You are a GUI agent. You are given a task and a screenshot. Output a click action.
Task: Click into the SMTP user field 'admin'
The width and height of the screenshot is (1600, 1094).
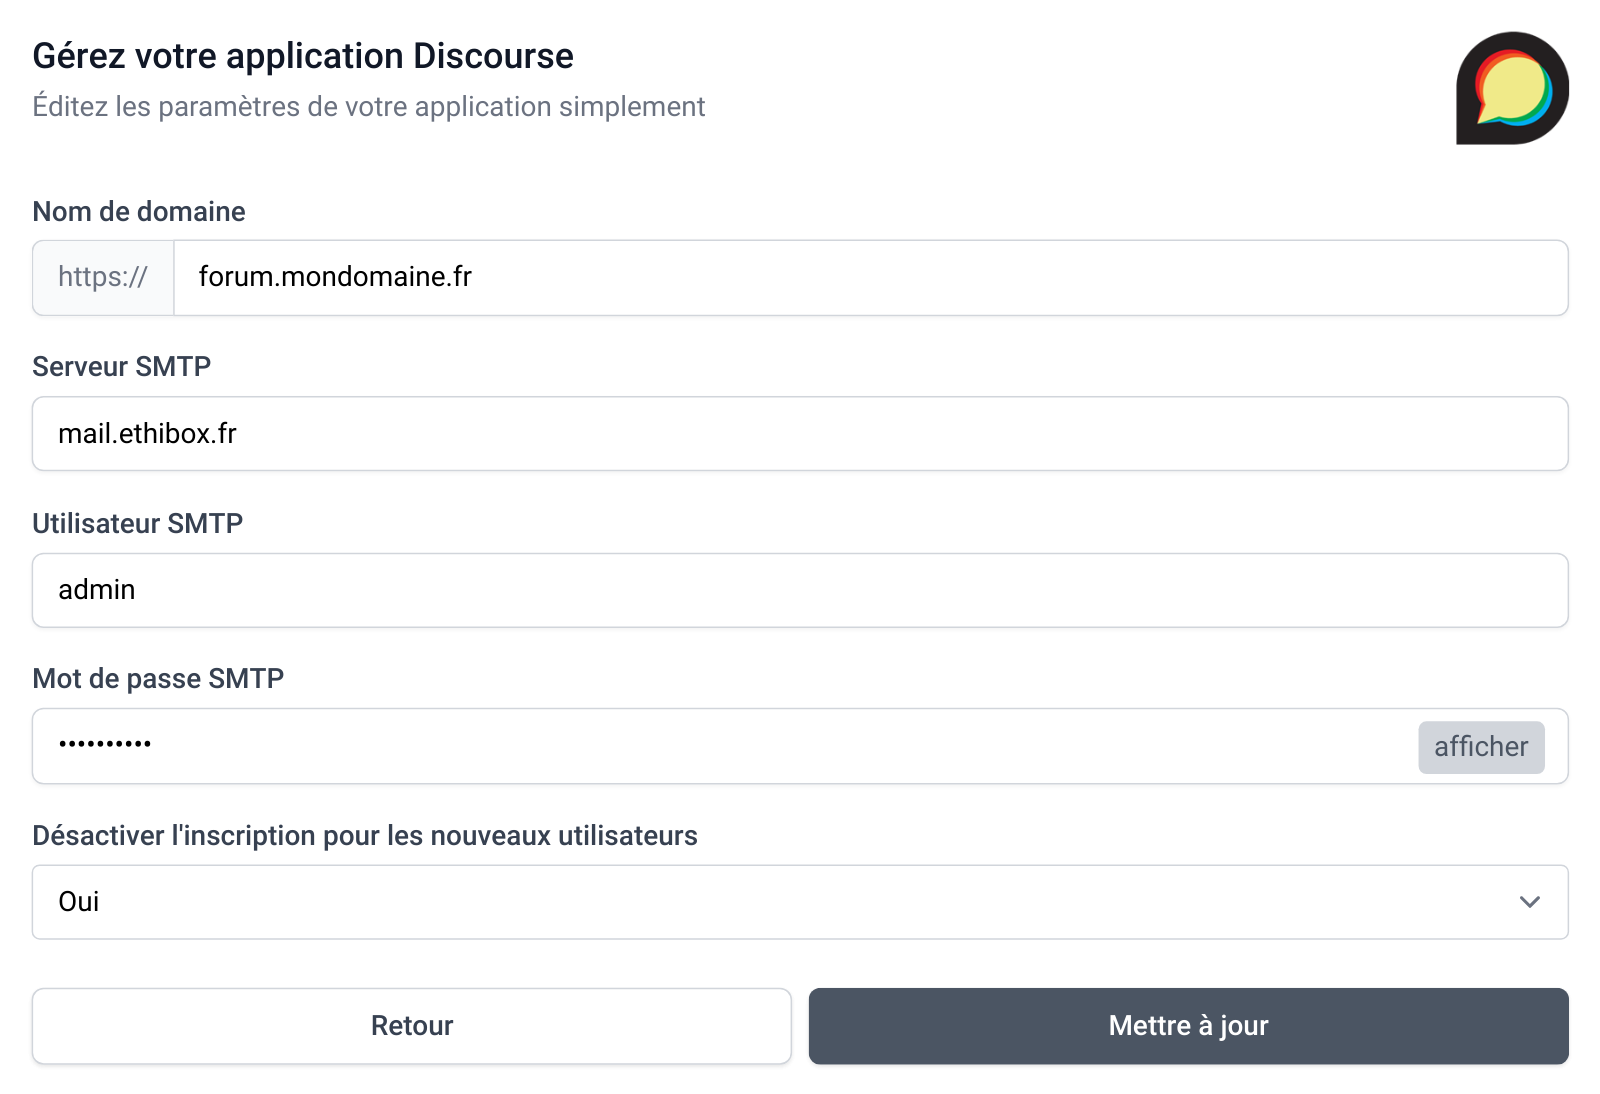coord(97,590)
